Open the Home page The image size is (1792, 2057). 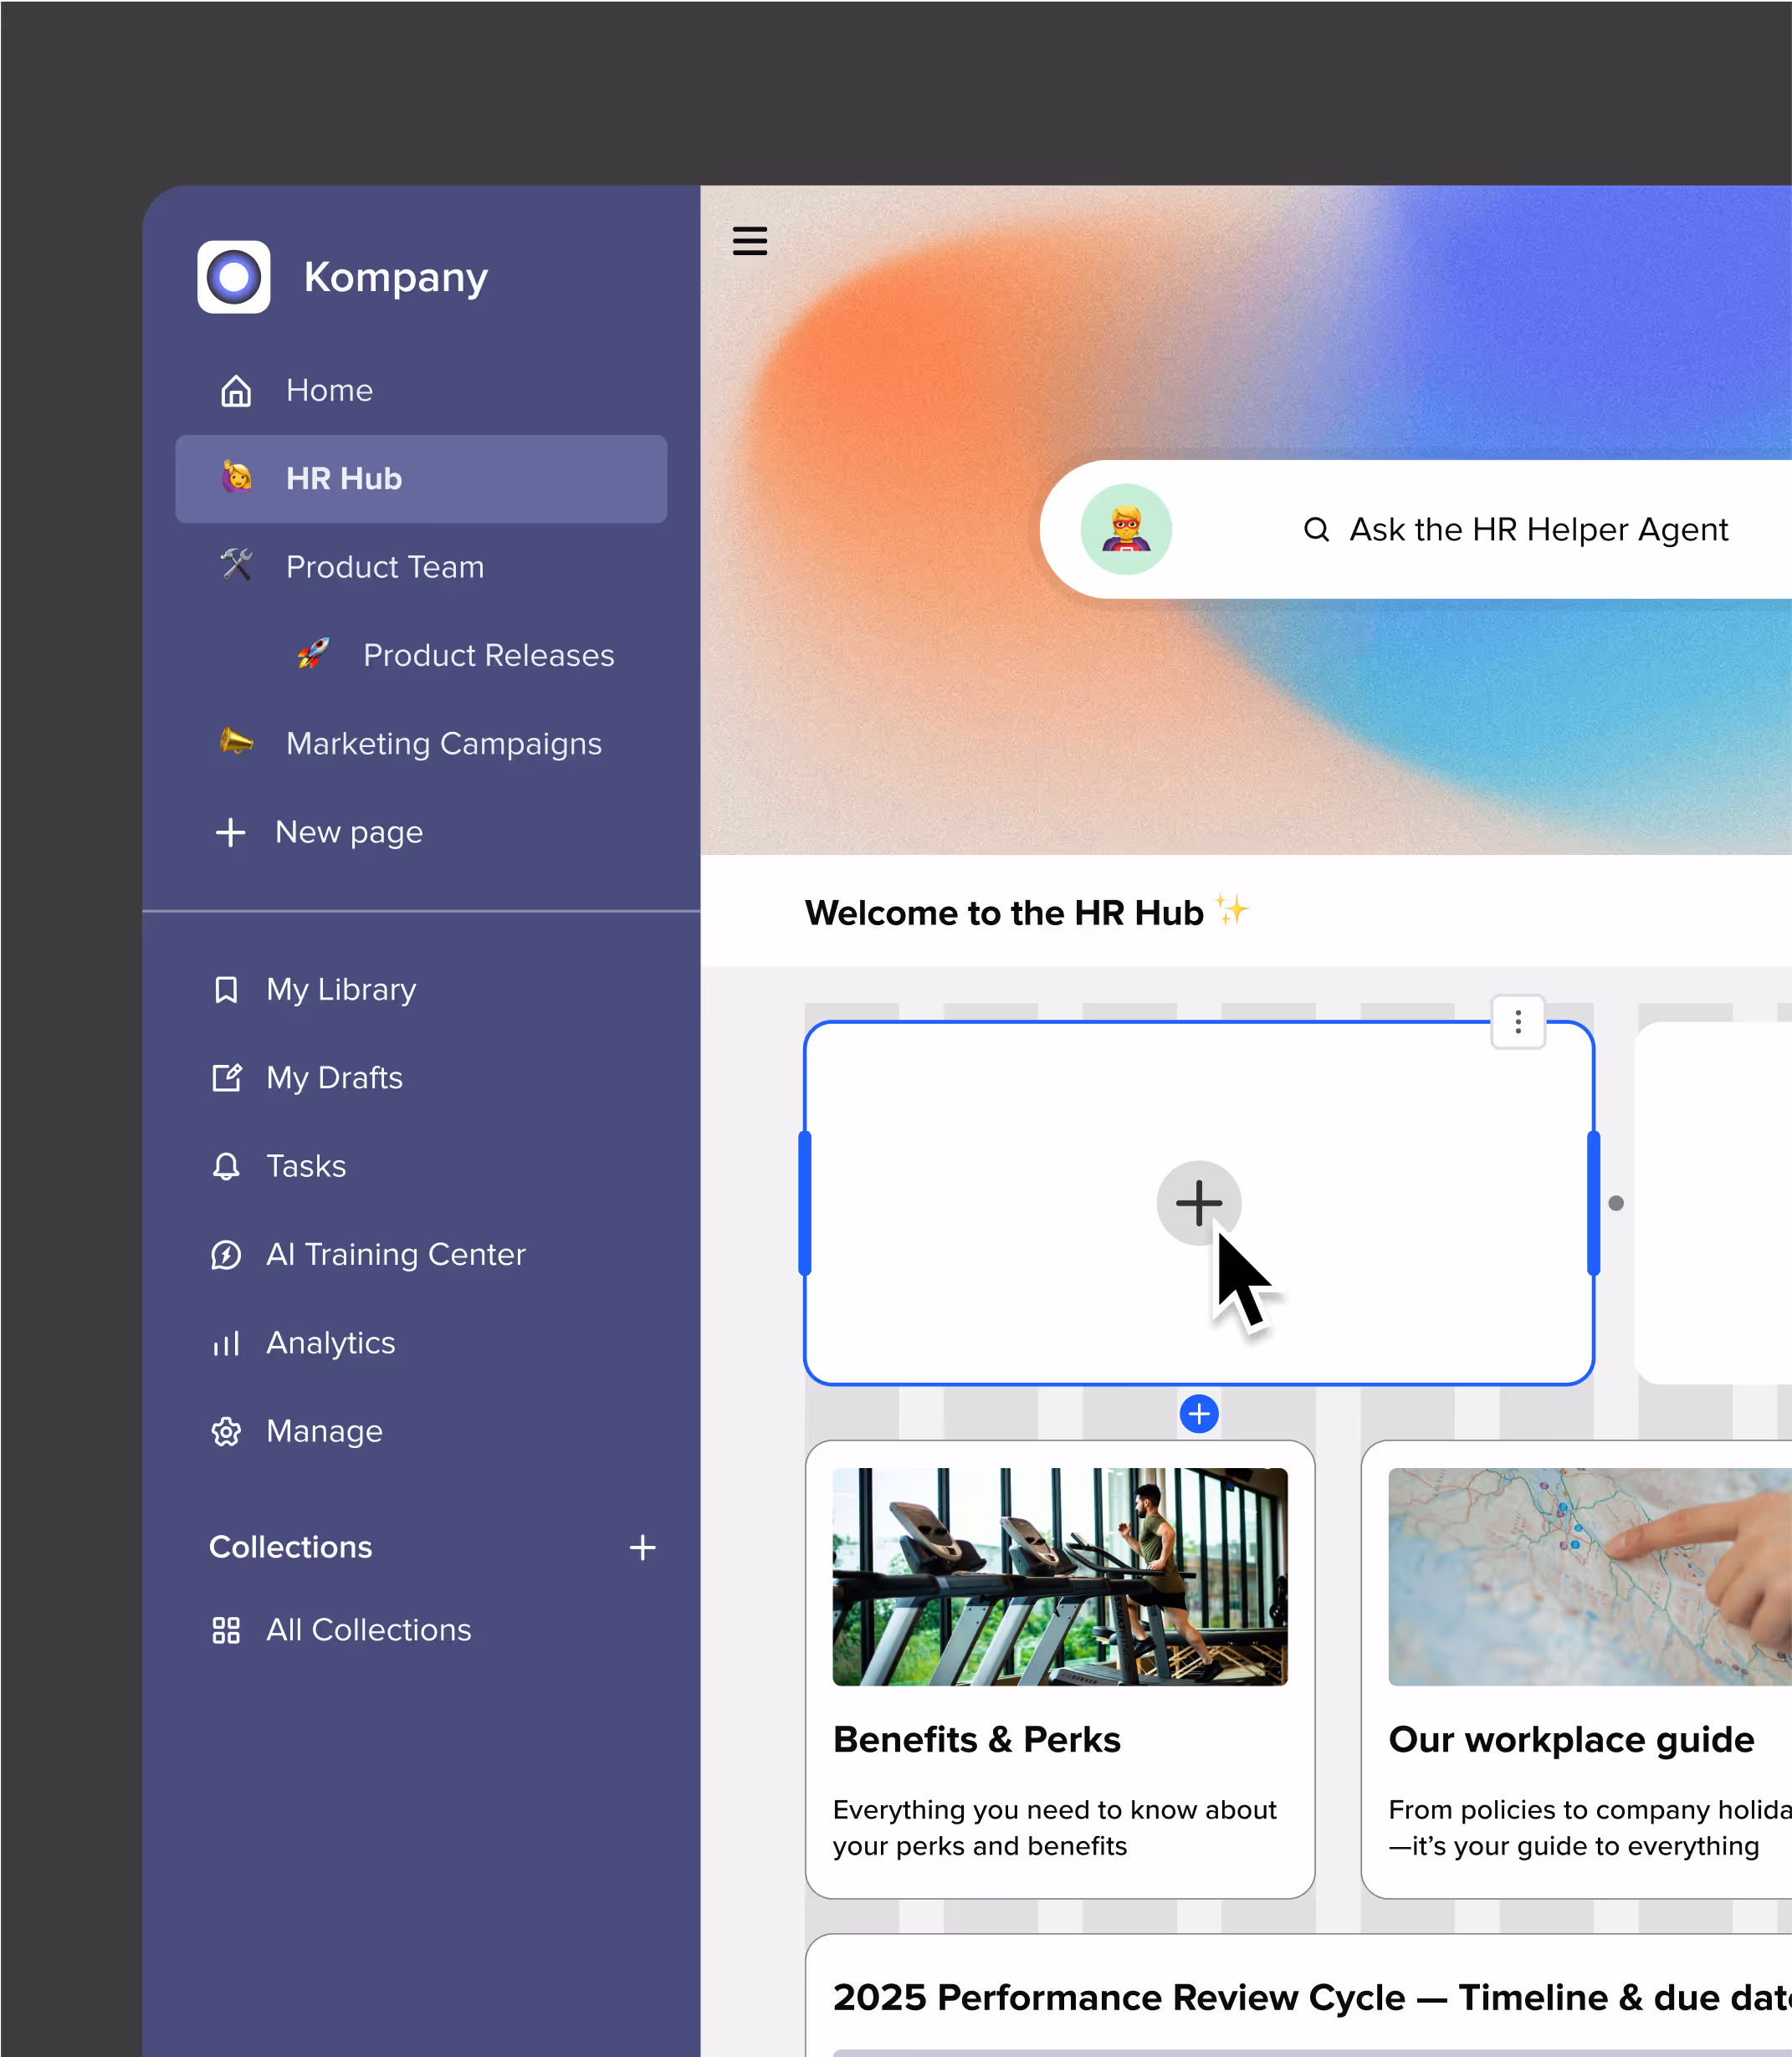328,390
